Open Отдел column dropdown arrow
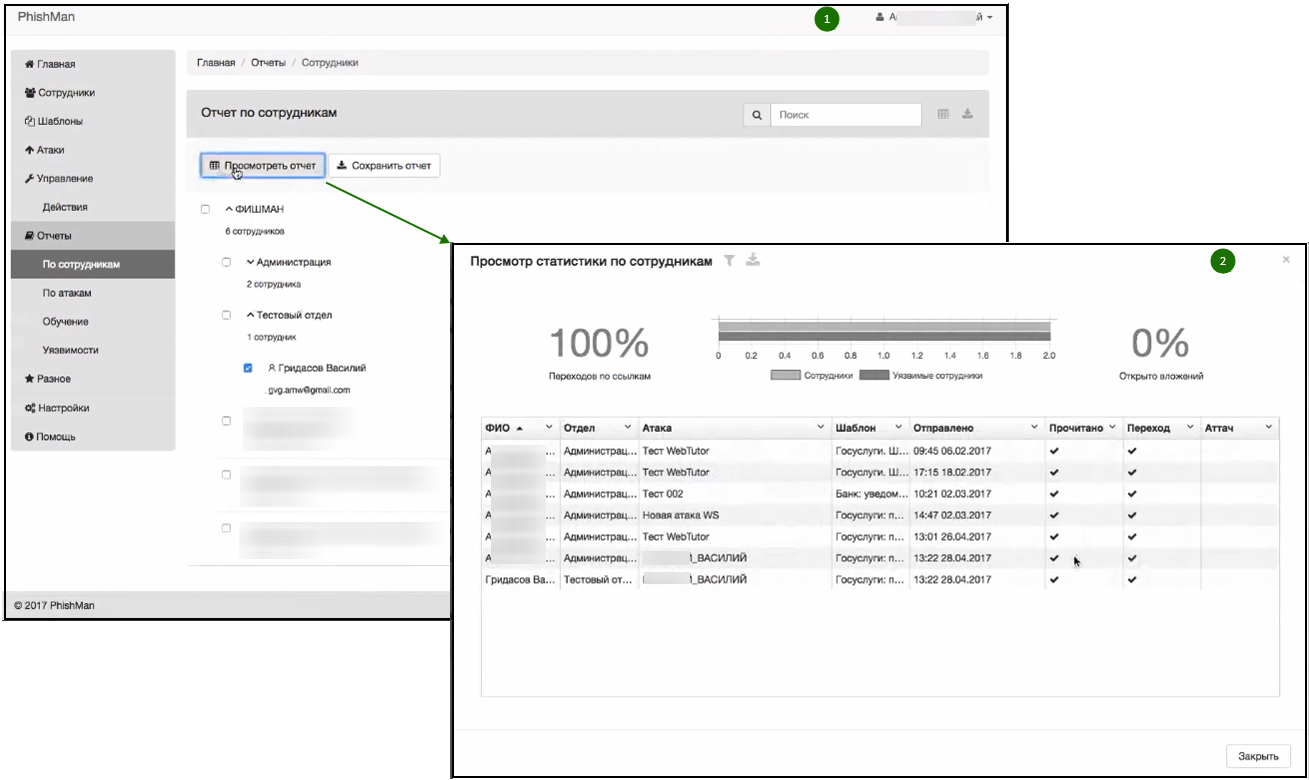Screen dimensions: 1309x780 coord(628,428)
